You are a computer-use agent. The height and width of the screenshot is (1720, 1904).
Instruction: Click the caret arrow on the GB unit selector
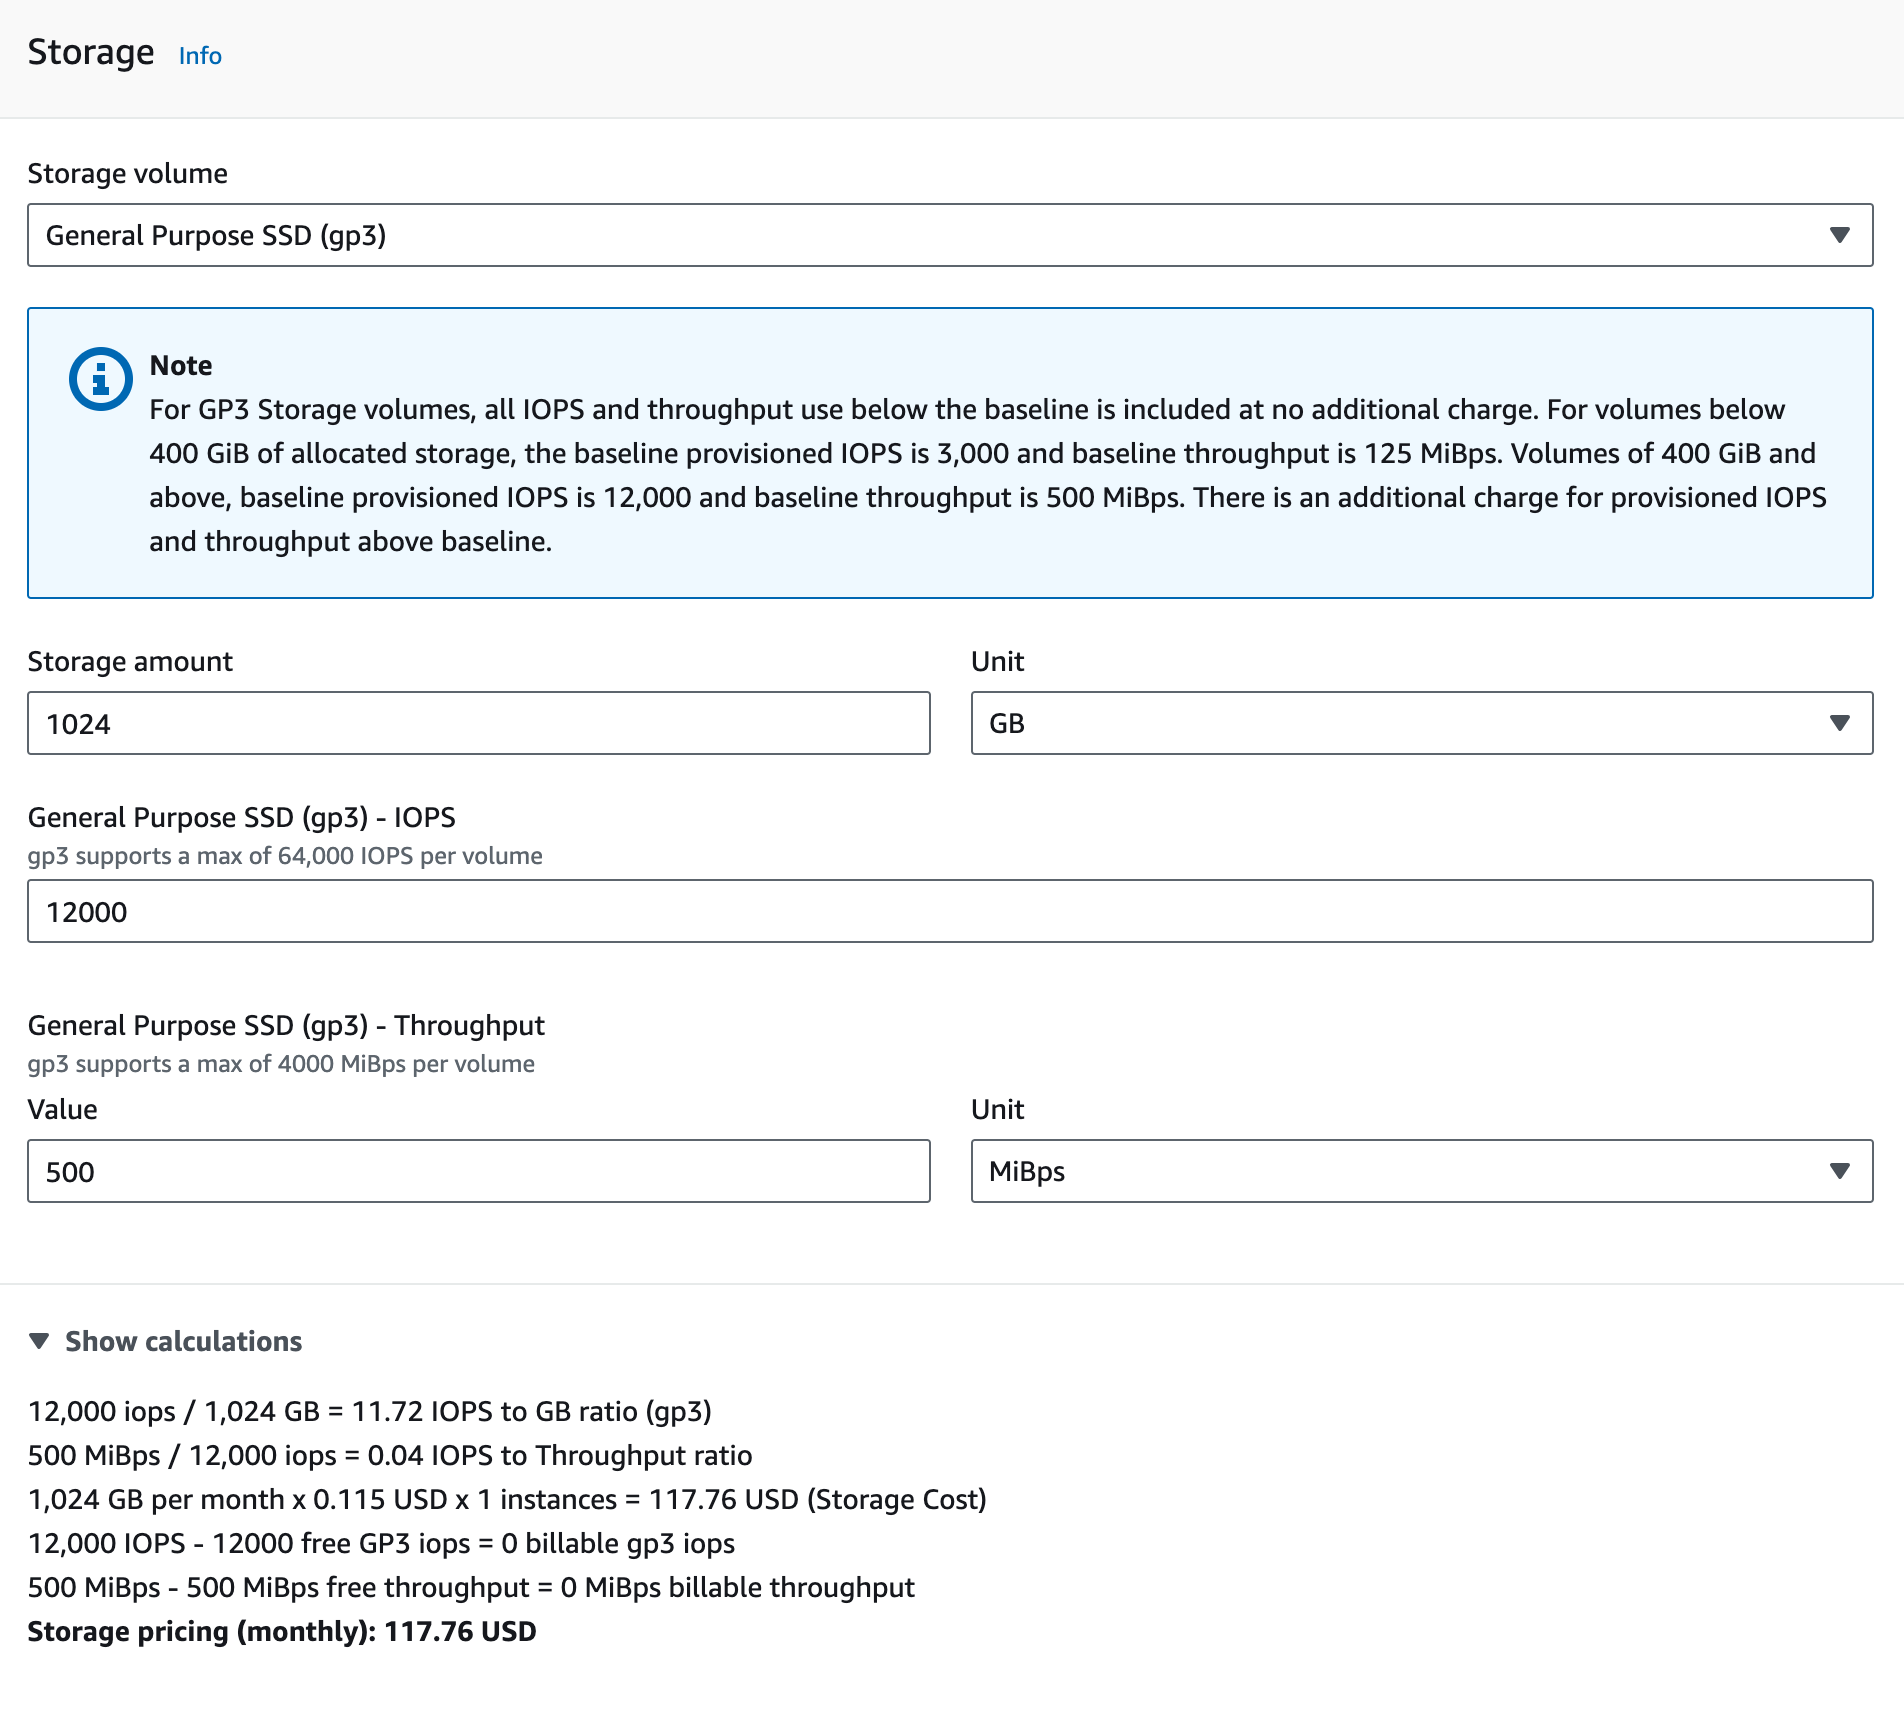(1839, 723)
